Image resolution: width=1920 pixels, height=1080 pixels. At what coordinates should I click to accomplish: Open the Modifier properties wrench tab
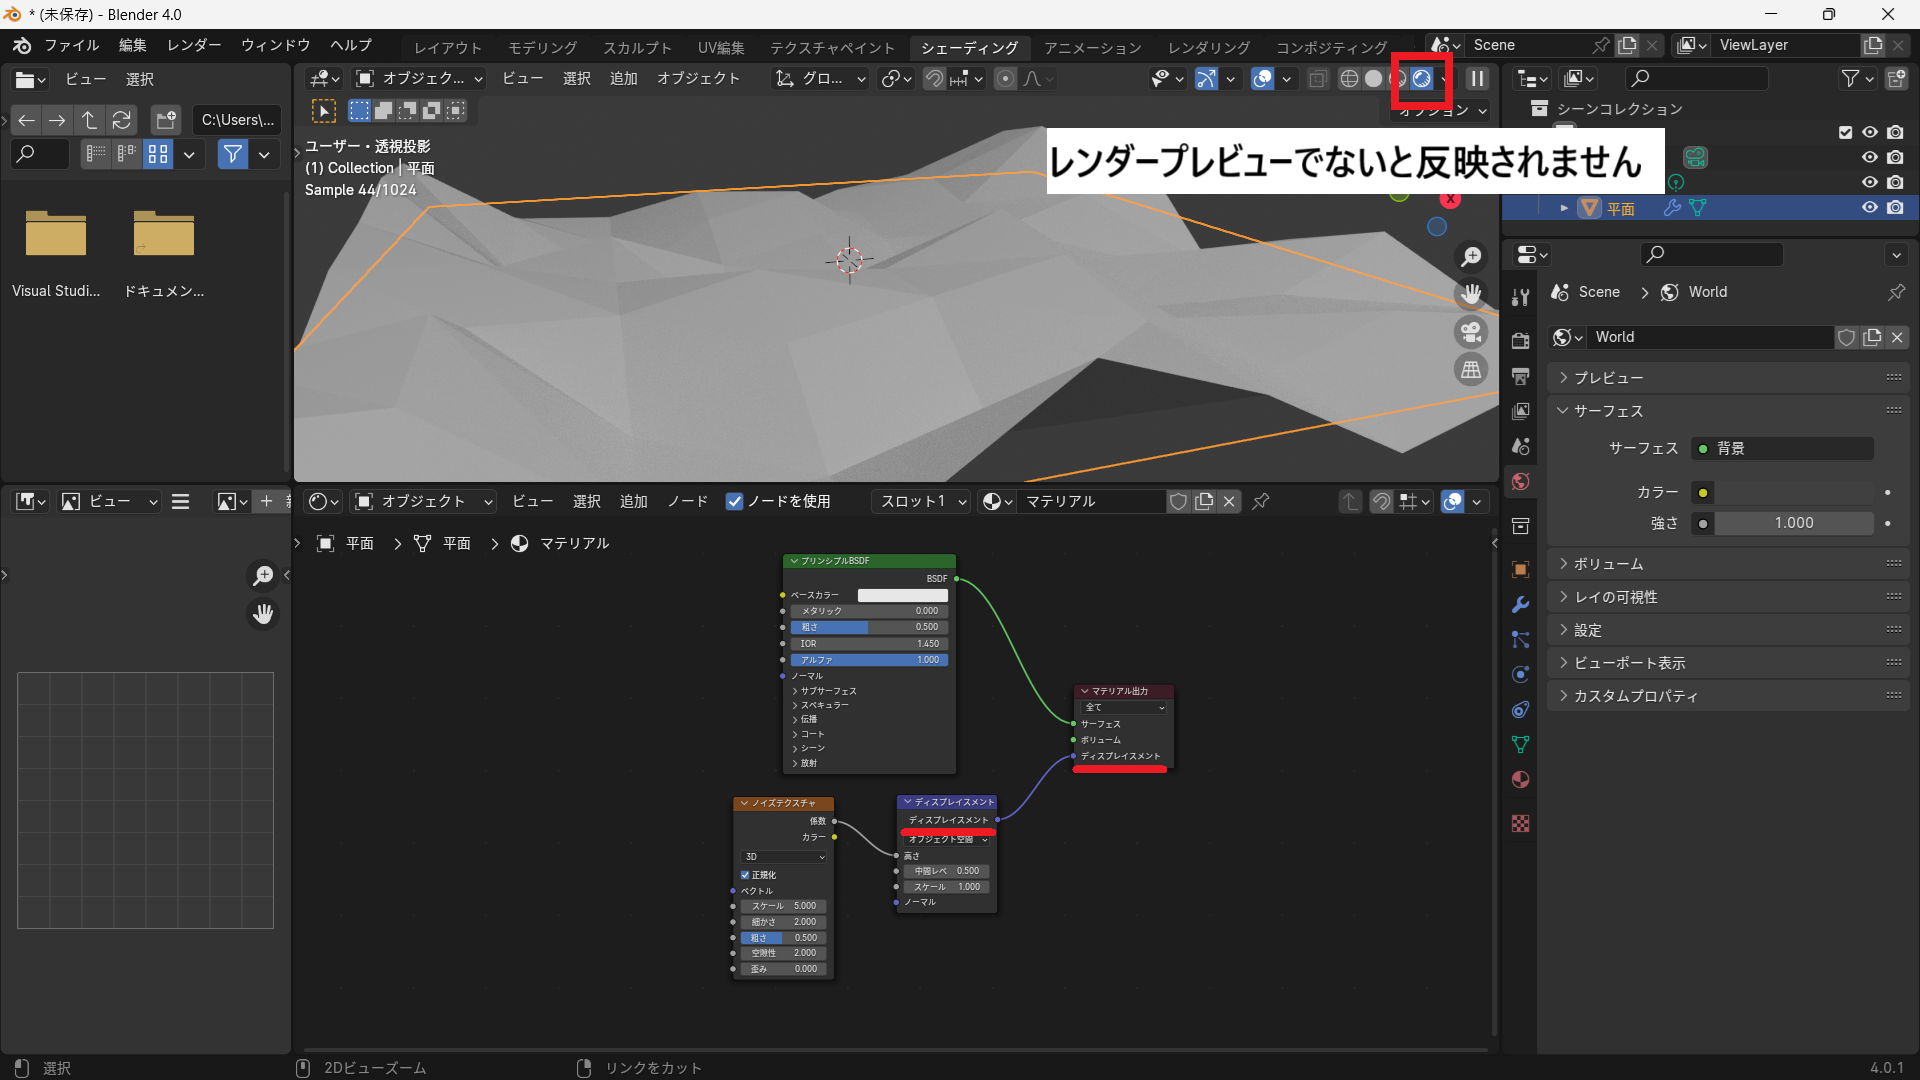(1521, 605)
